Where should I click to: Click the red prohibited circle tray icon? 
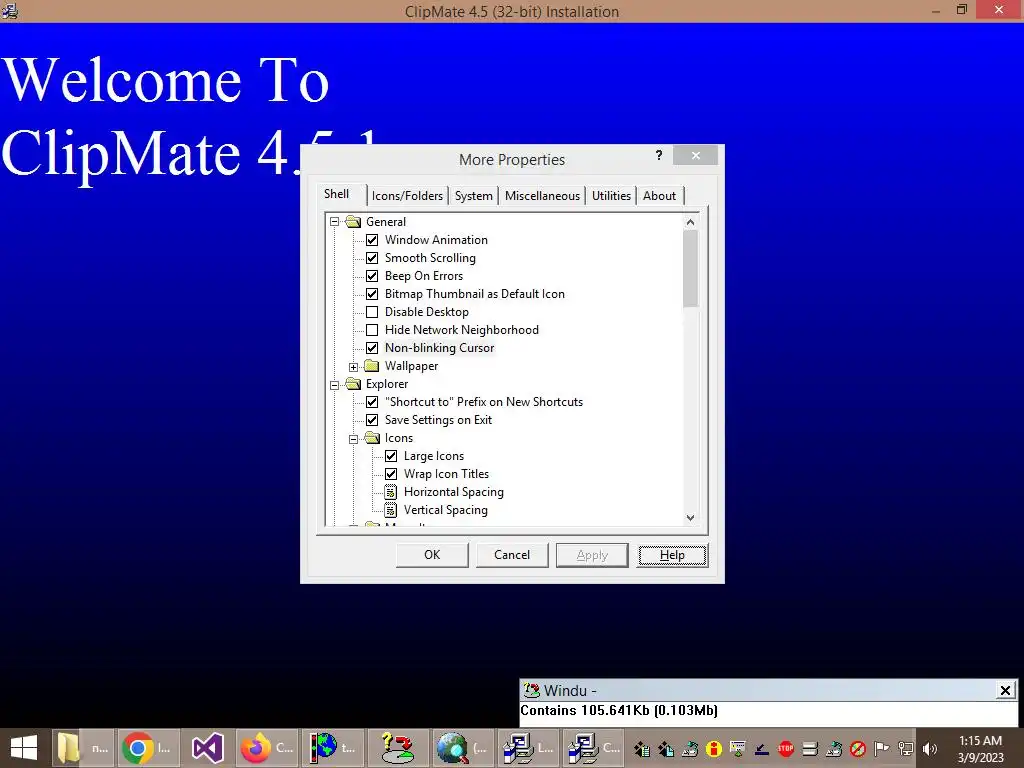(x=857, y=749)
